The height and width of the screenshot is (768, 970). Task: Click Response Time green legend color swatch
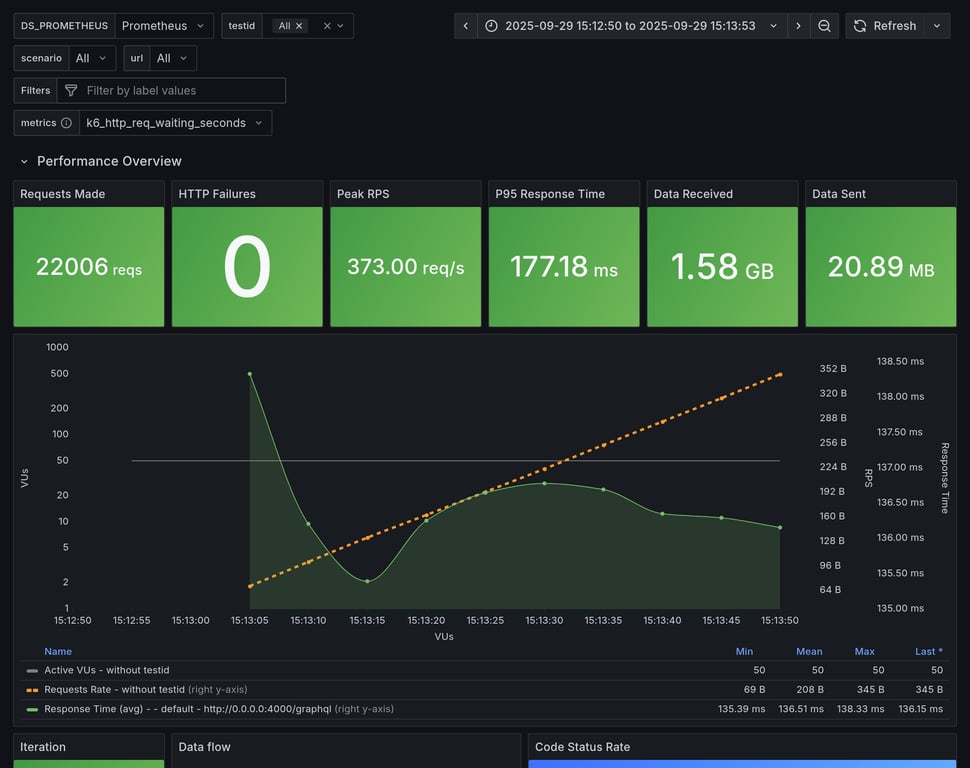(x=32, y=709)
